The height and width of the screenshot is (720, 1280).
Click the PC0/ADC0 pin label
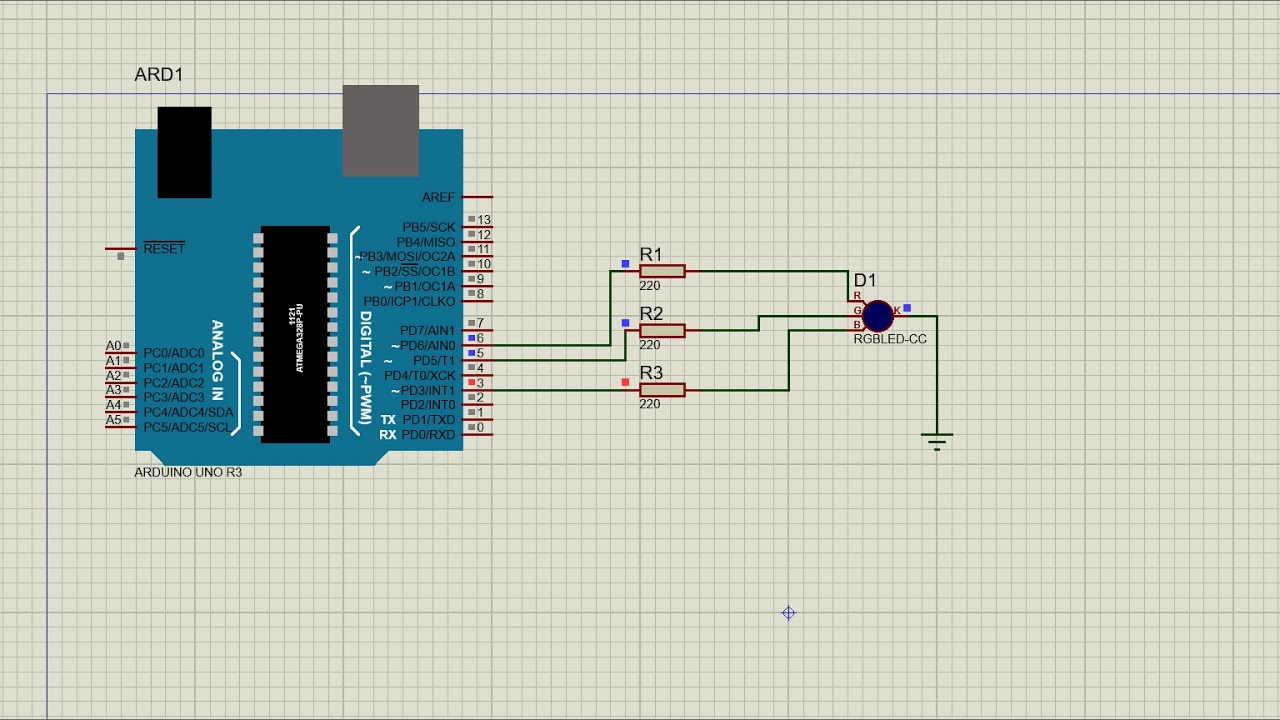[x=173, y=353]
